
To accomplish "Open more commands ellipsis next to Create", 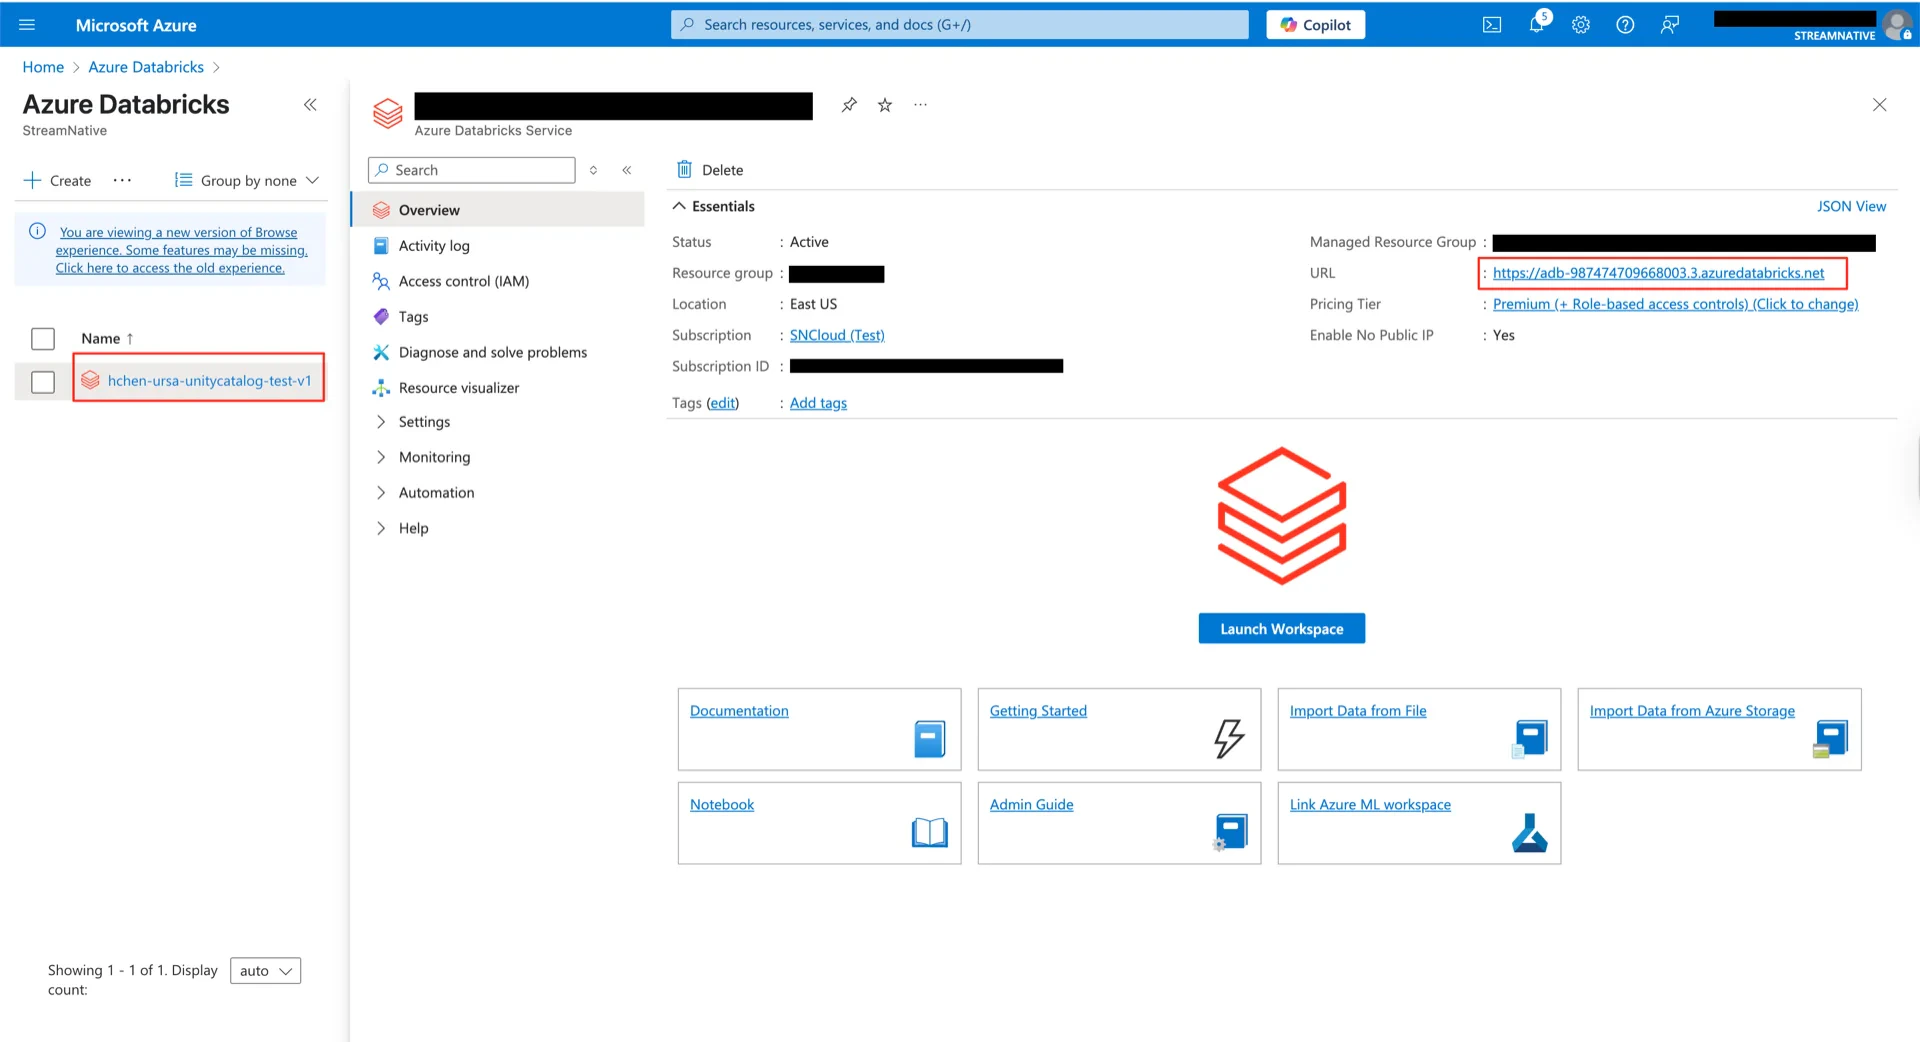I will 122,180.
